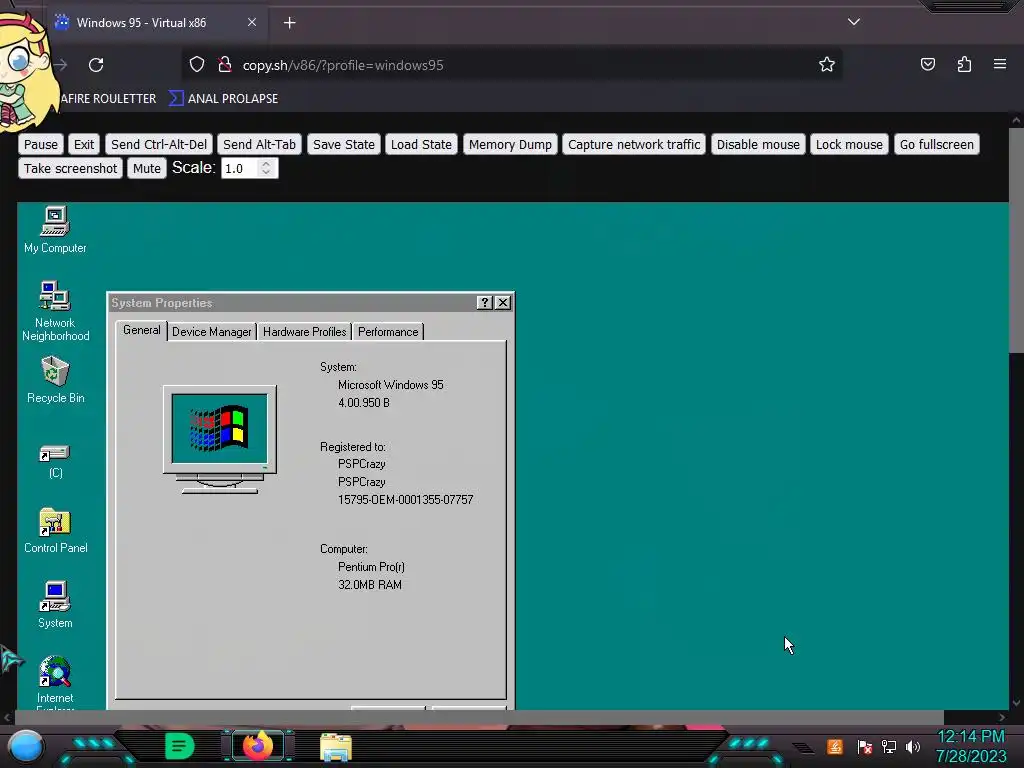
Task: Click the help question mark in System Properties
Action: (484, 302)
